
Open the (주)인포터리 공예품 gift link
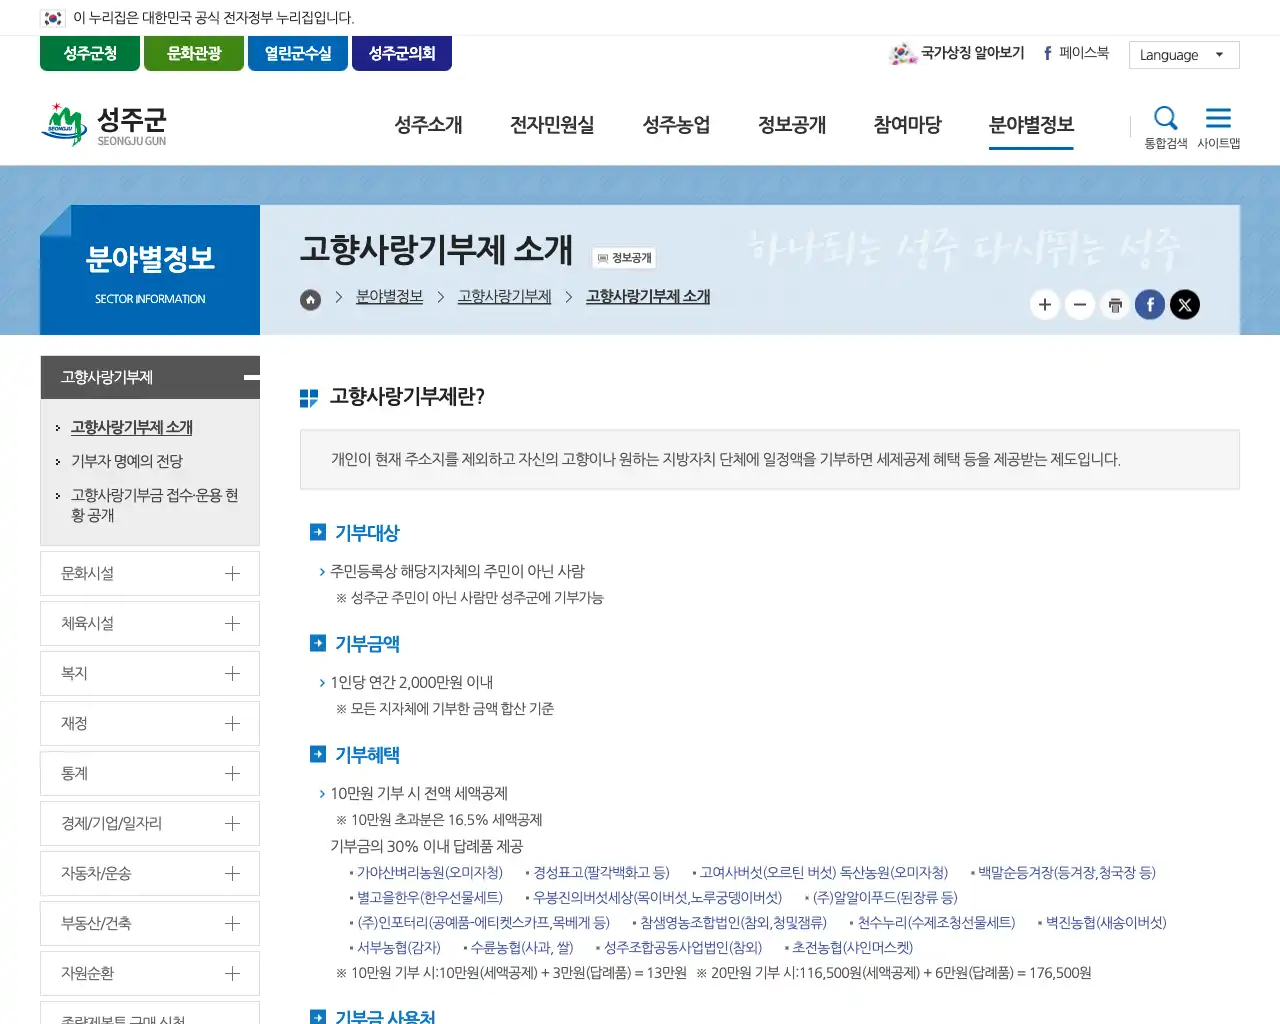[x=483, y=923]
